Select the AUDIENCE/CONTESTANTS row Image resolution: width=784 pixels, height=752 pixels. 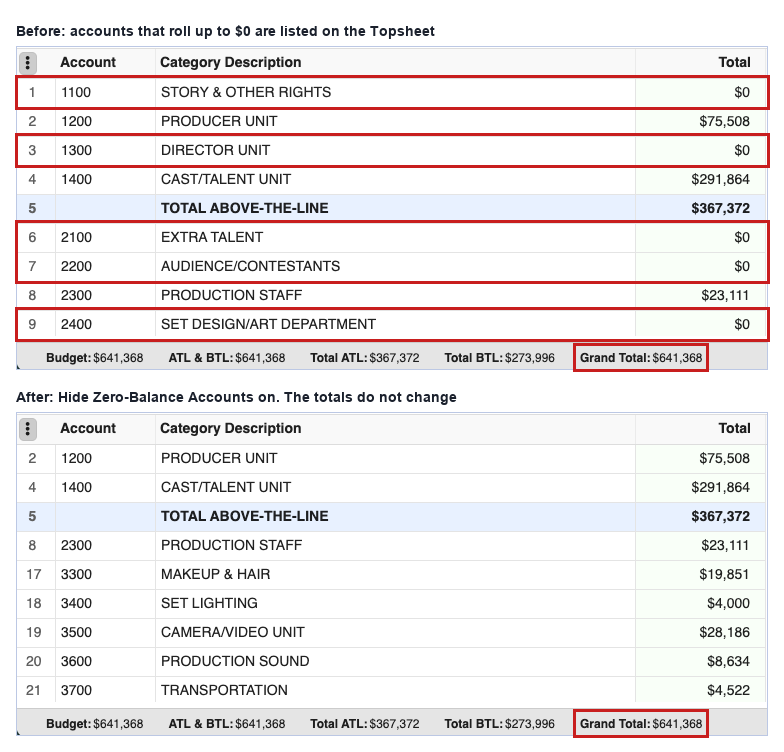(x=392, y=266)
